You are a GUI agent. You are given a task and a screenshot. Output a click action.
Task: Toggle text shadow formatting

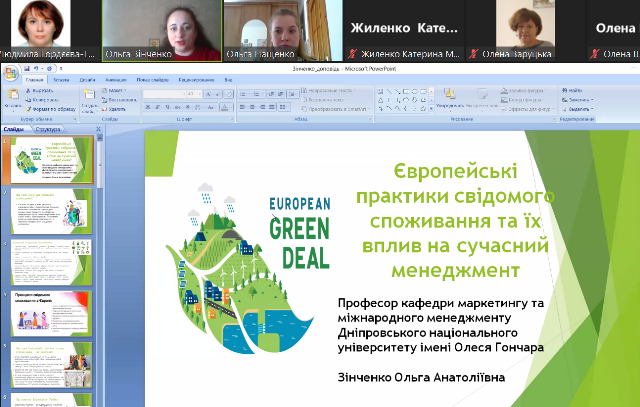[187, 107]
